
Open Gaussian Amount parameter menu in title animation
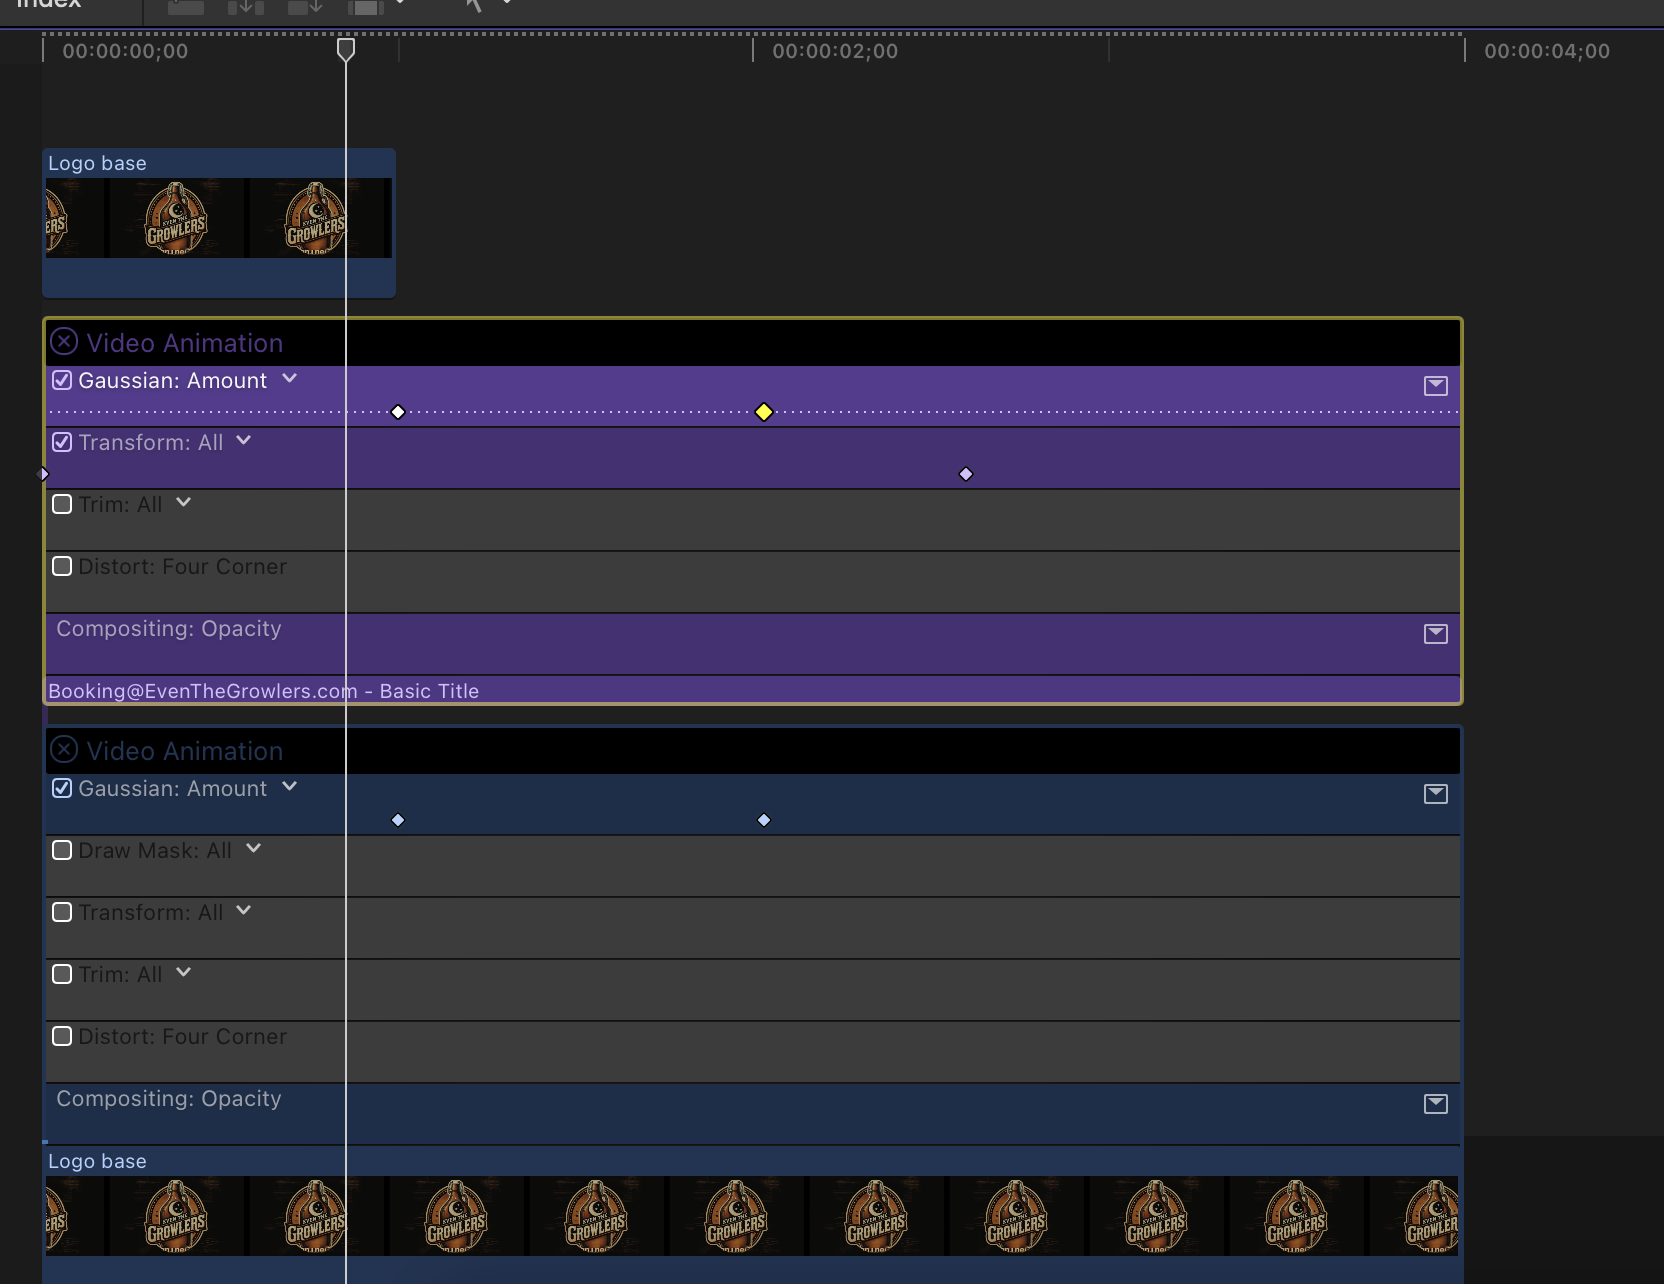click(x=290, y=379)
